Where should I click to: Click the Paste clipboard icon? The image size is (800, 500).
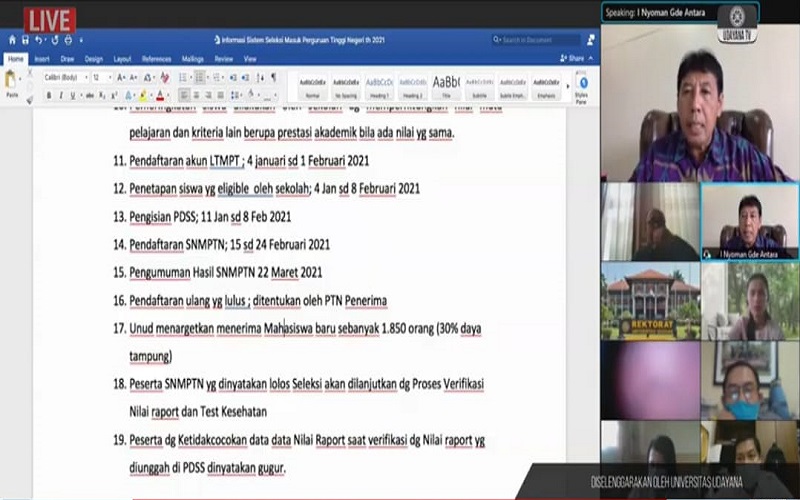click(x=12, y=82)
